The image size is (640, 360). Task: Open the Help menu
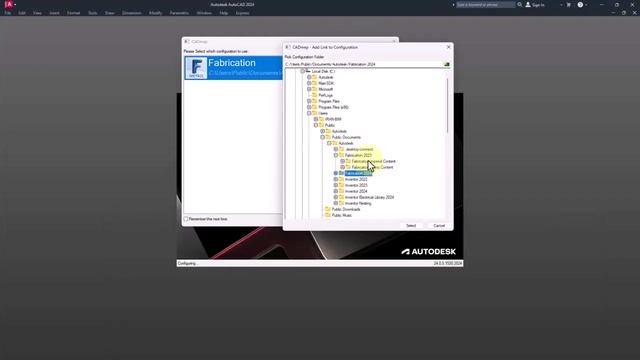coord(224,13)
